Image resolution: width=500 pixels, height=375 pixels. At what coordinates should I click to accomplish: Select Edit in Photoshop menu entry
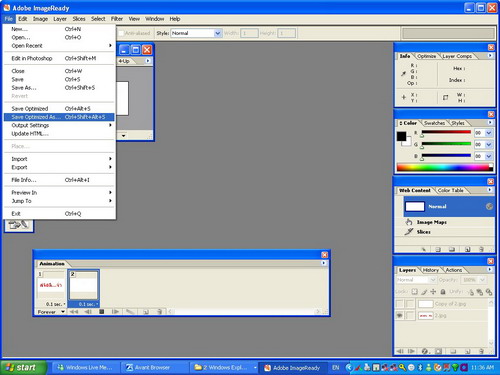click(59, 58)
